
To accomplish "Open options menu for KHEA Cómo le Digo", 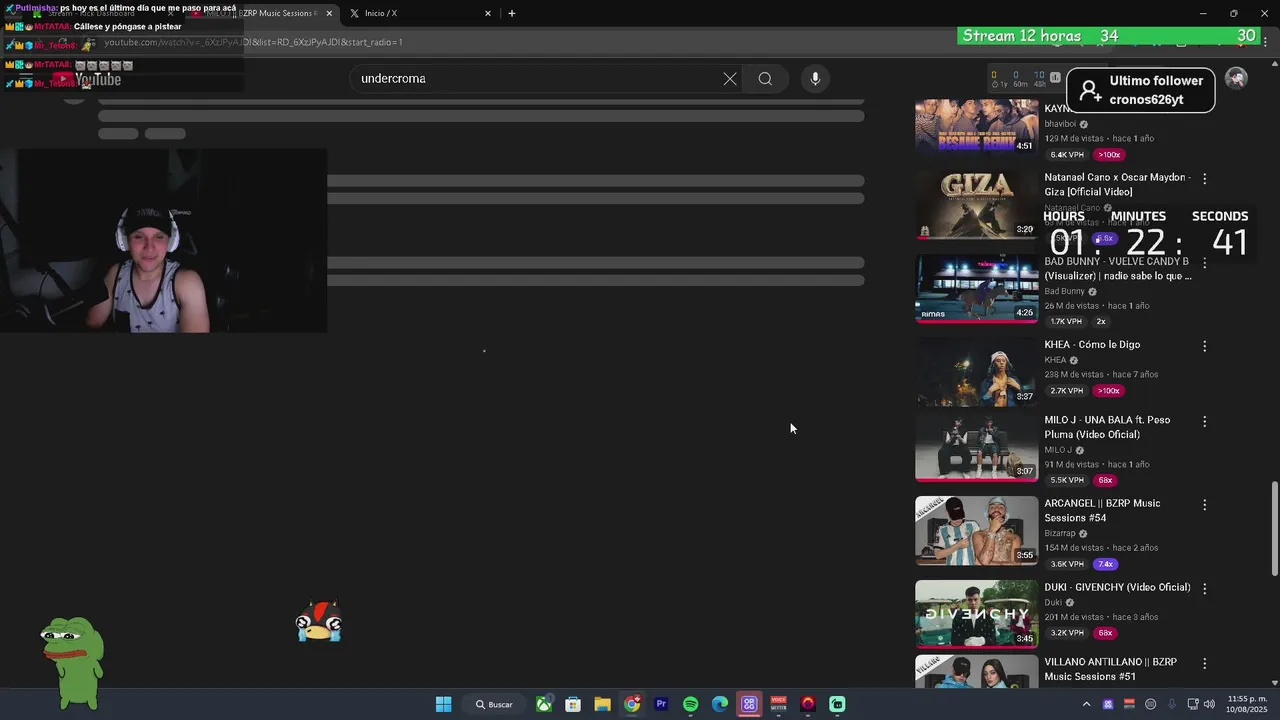I will 1204,346.
